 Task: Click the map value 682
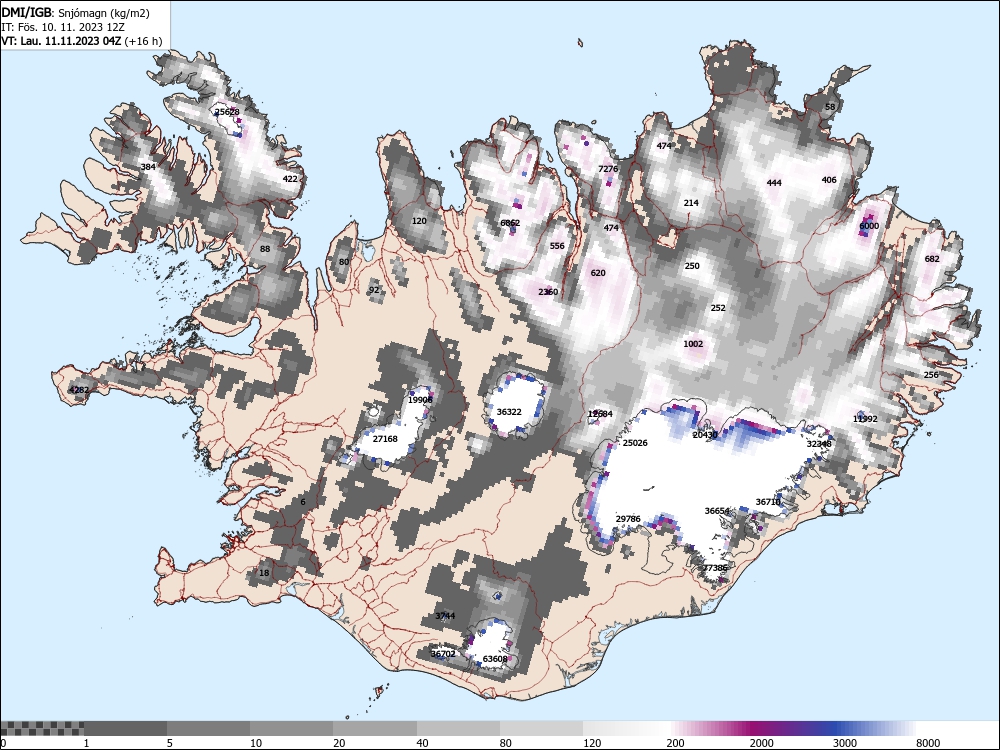(x=932, y=258)
